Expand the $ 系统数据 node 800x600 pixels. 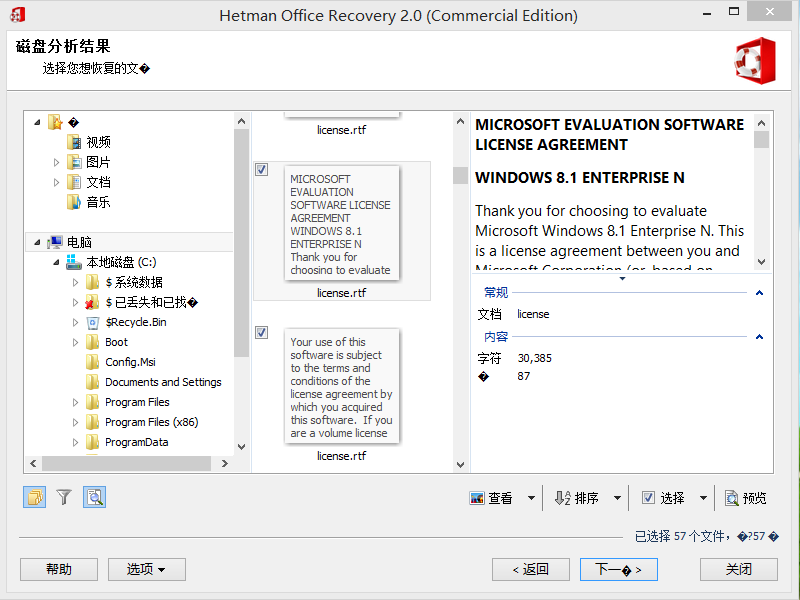[76, 282]
